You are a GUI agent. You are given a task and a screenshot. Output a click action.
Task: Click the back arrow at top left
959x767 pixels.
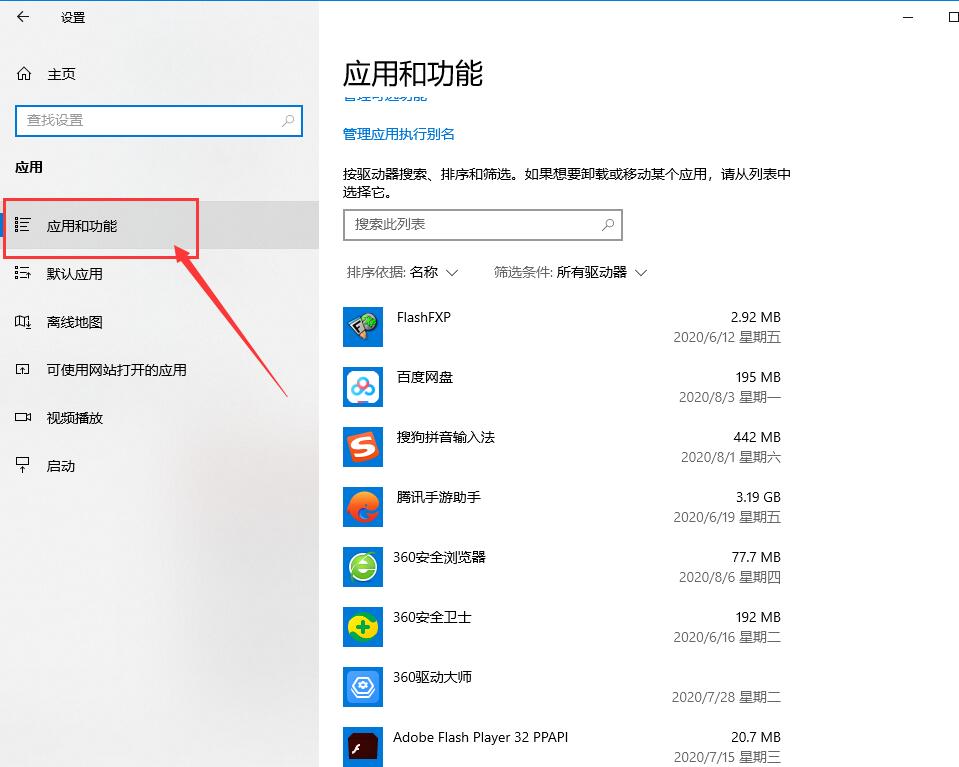pos(22,16)
